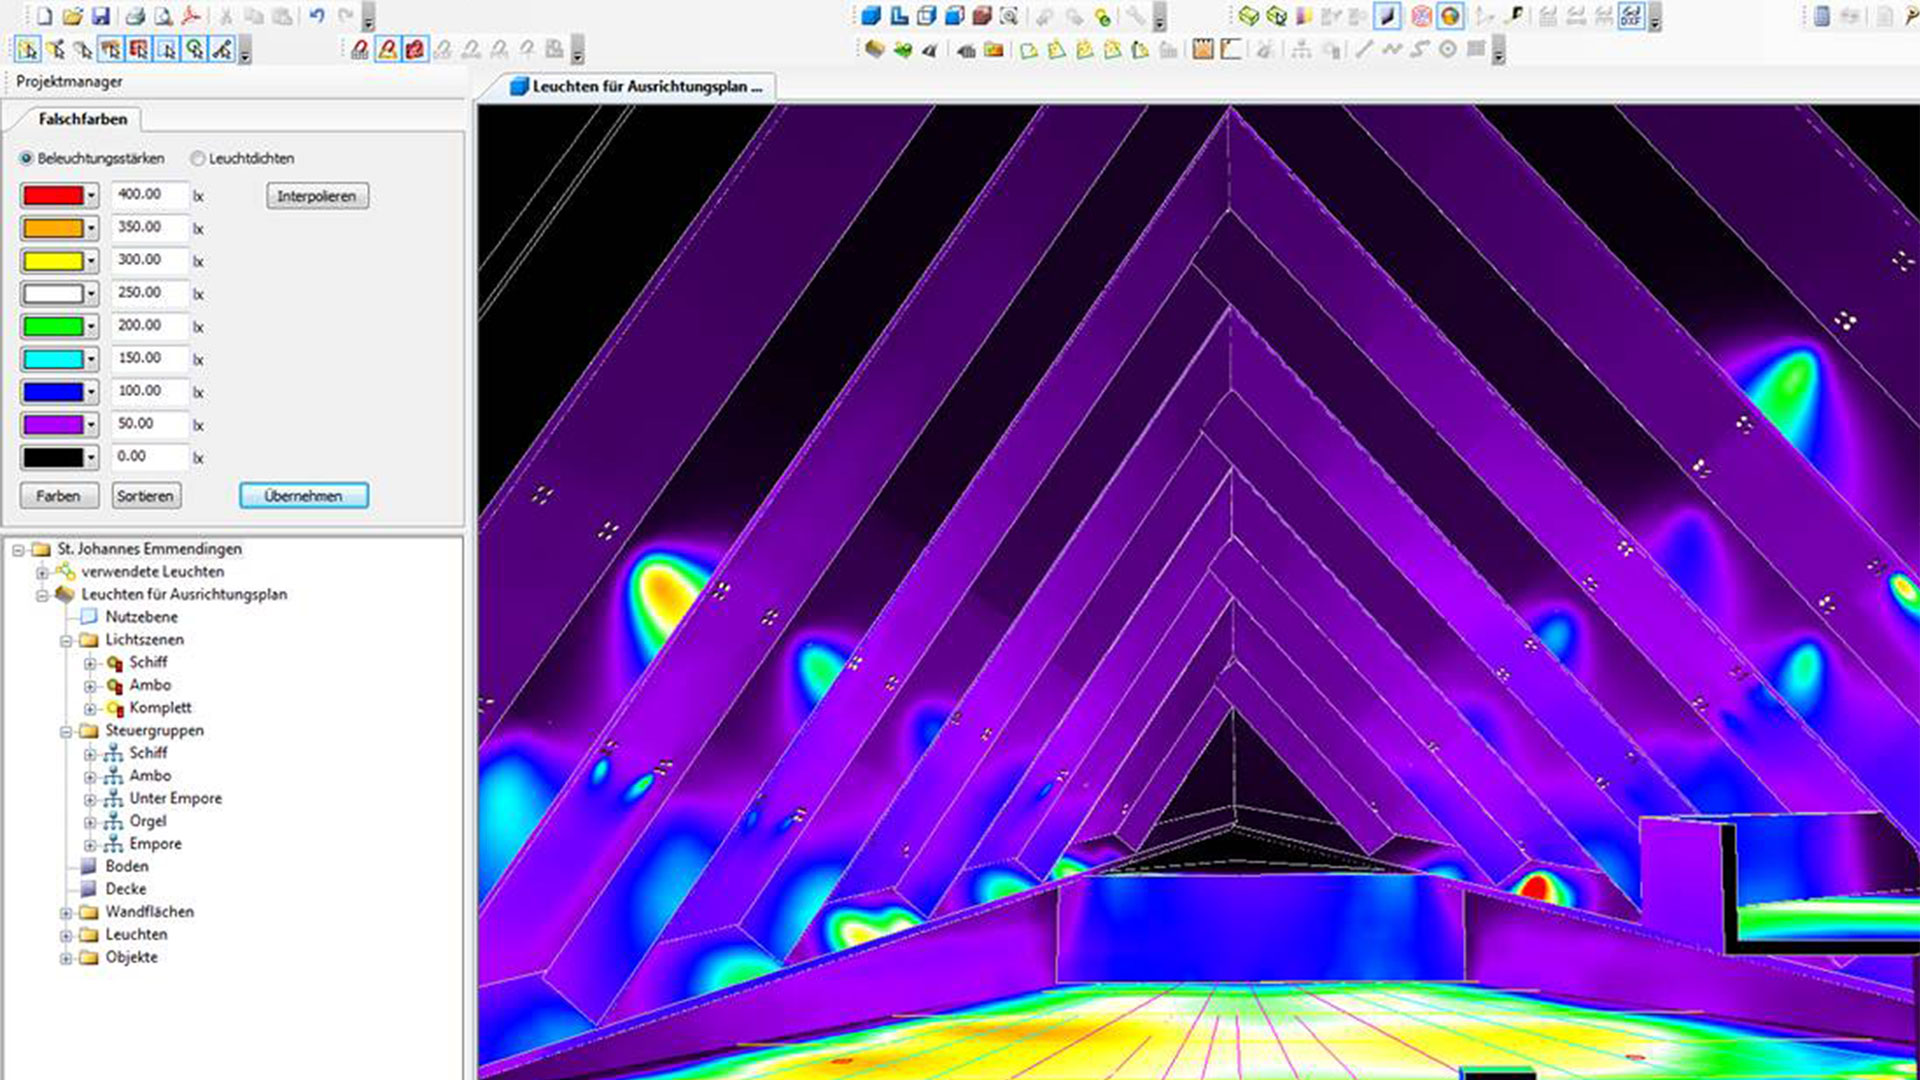This screenshot has height=1080, width=1920.
Task: Click the Interpolieren button
Action: point(317,196)
